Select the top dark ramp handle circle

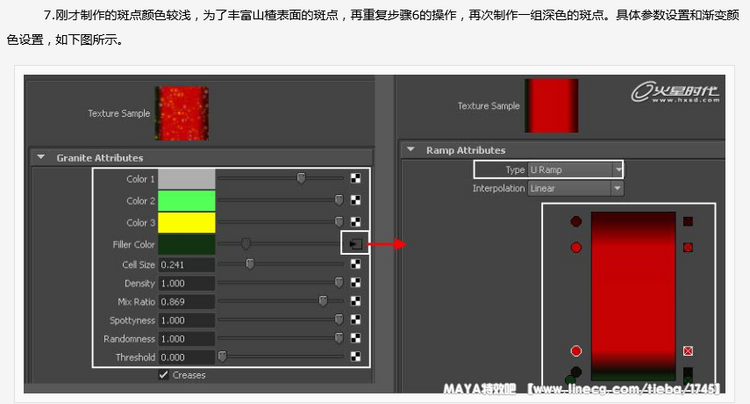click(x=576, y=221)
